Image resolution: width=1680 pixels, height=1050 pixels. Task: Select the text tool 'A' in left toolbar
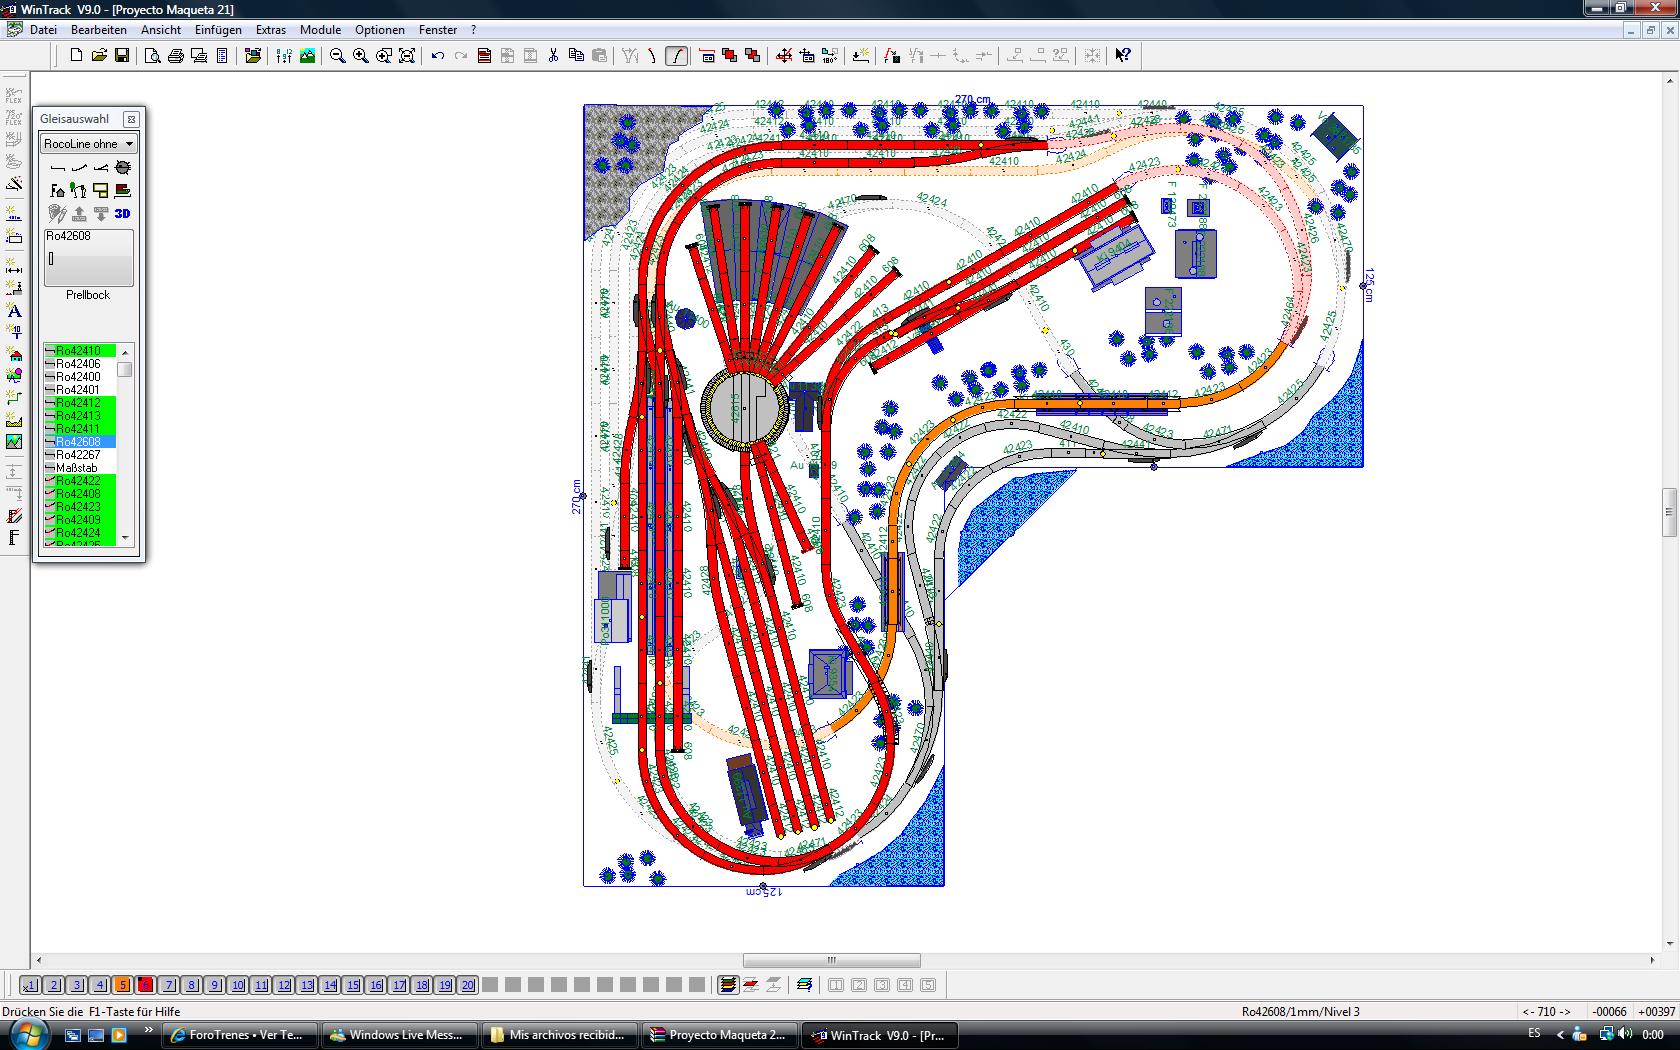click(x=14, y=311)
